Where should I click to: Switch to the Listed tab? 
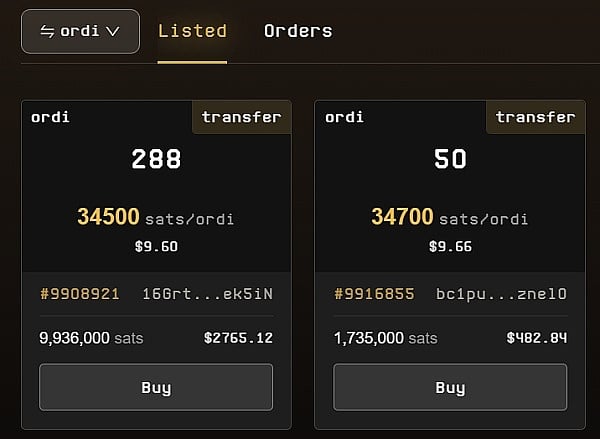tap(192, 31)
